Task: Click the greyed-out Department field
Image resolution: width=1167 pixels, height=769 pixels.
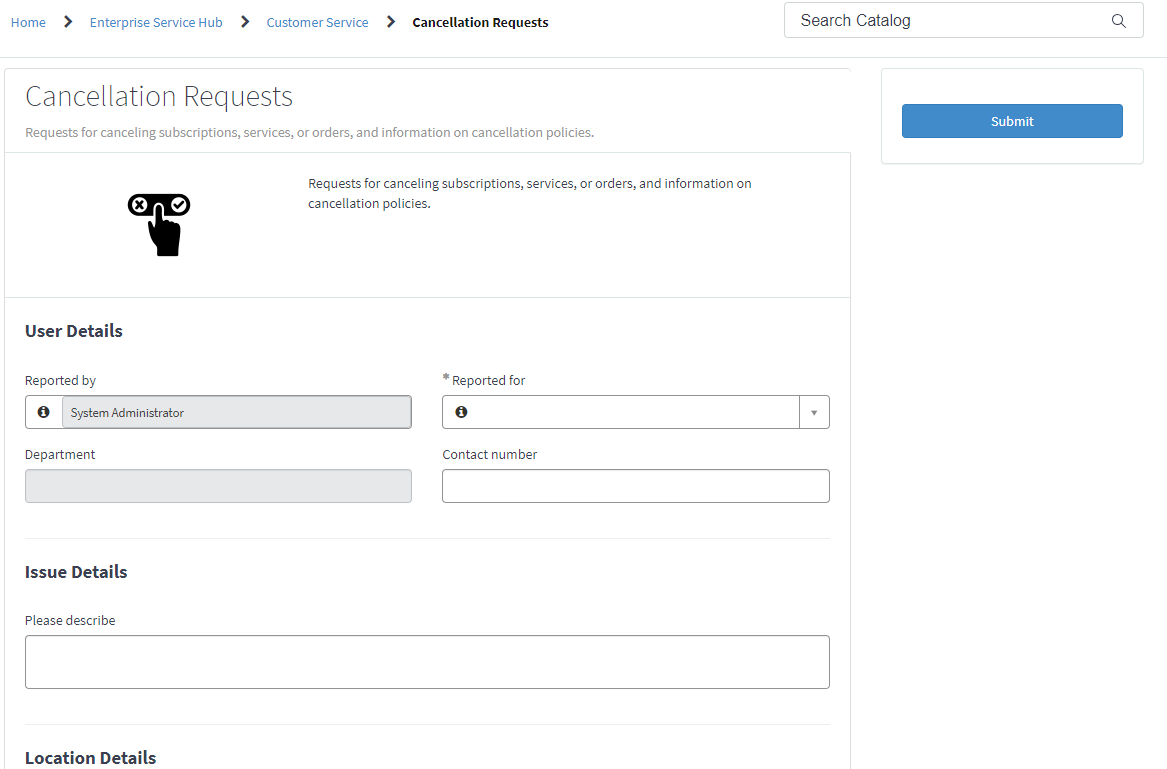Action: coord(218,486)
